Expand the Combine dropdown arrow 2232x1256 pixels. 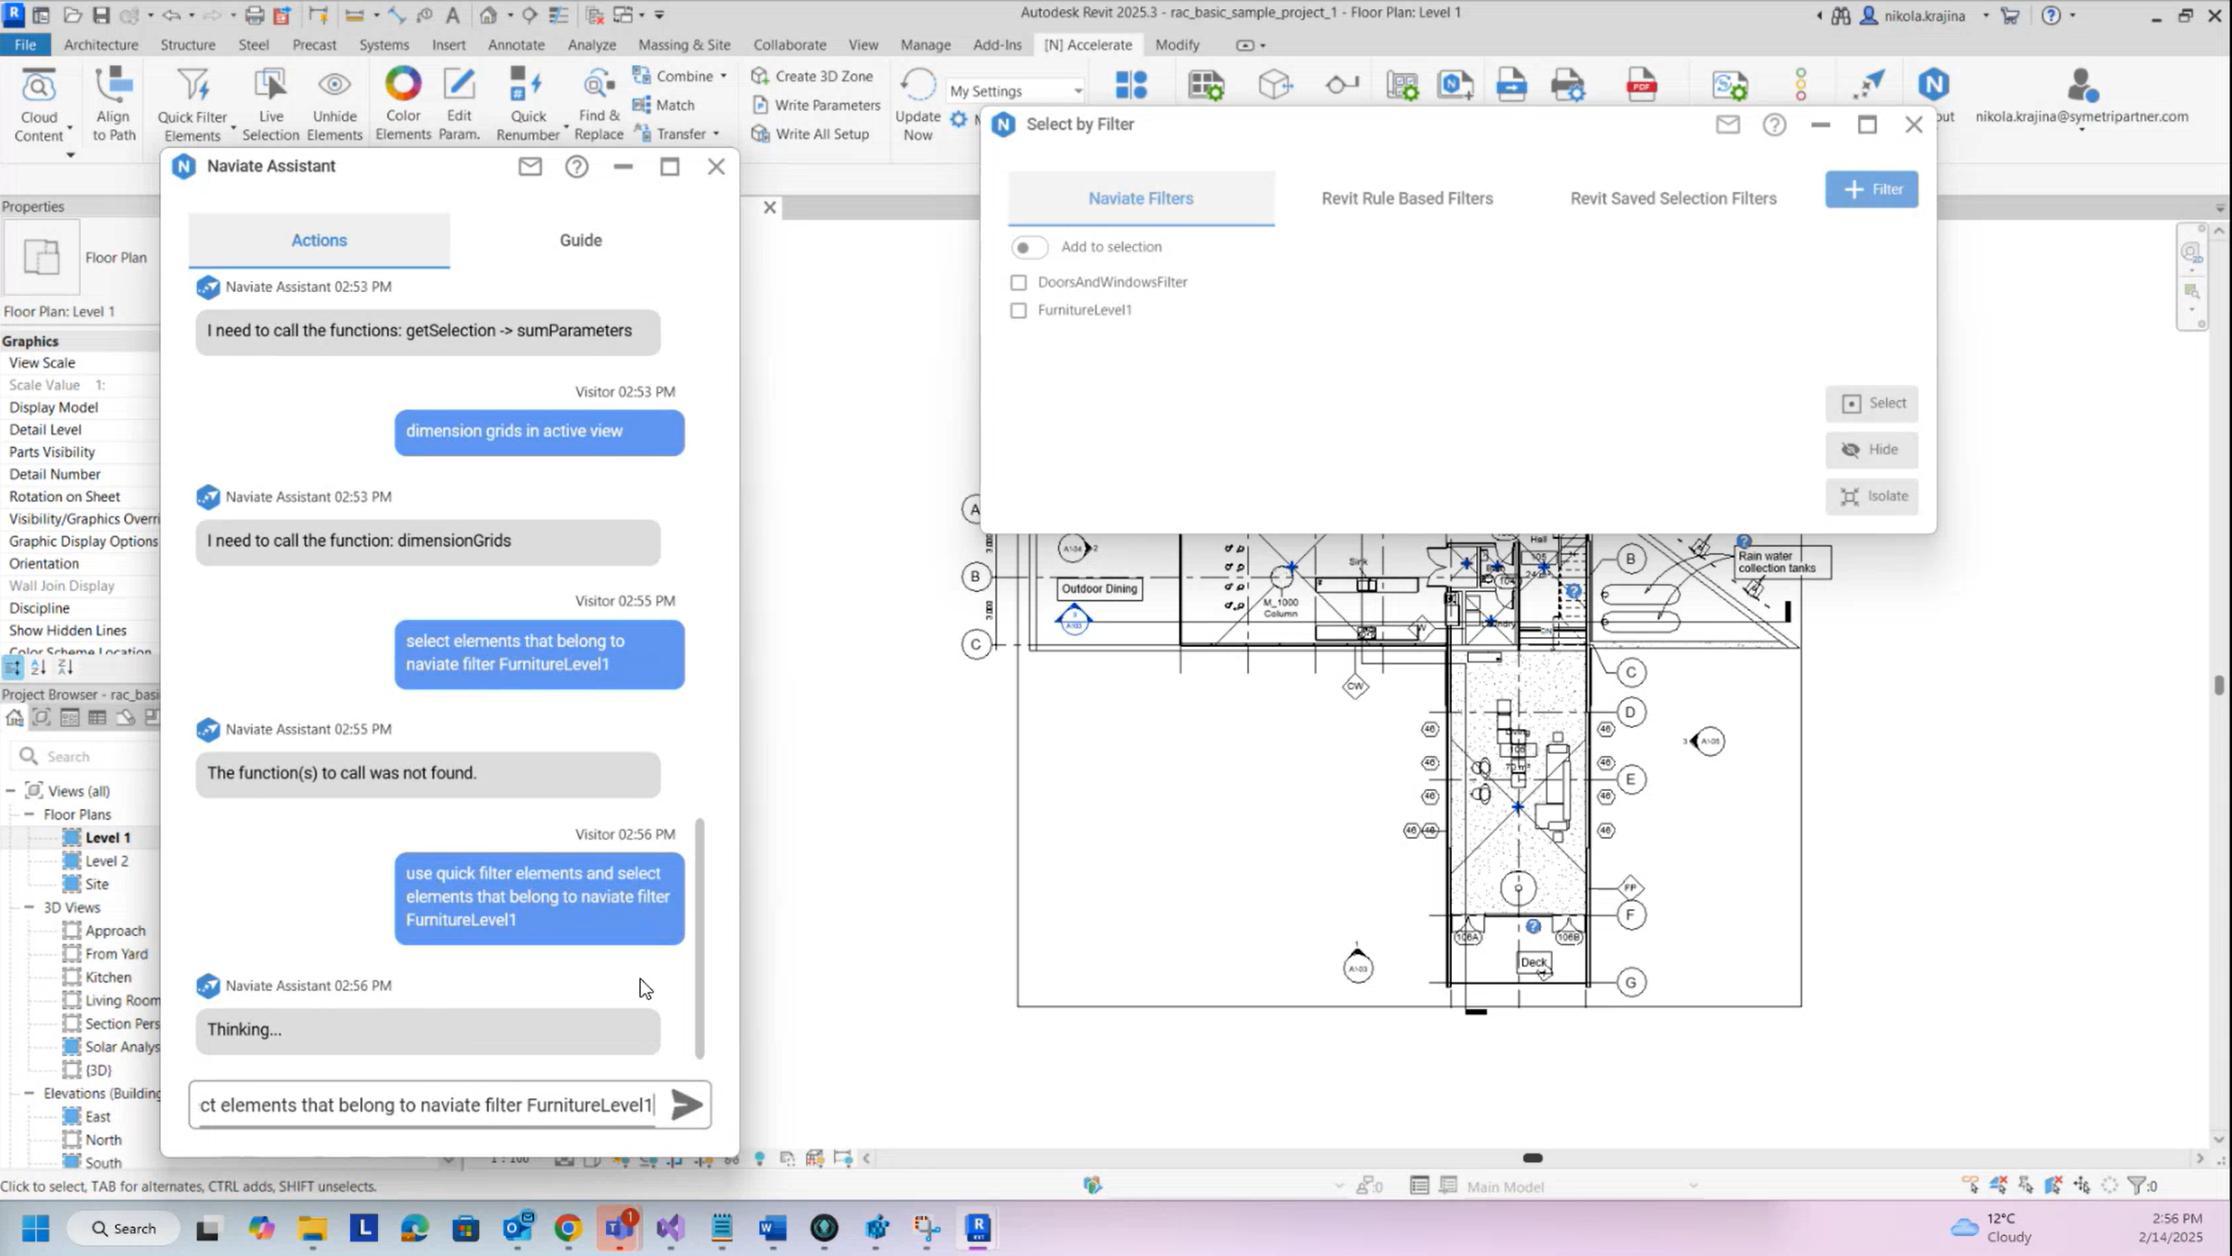point(723,77)
